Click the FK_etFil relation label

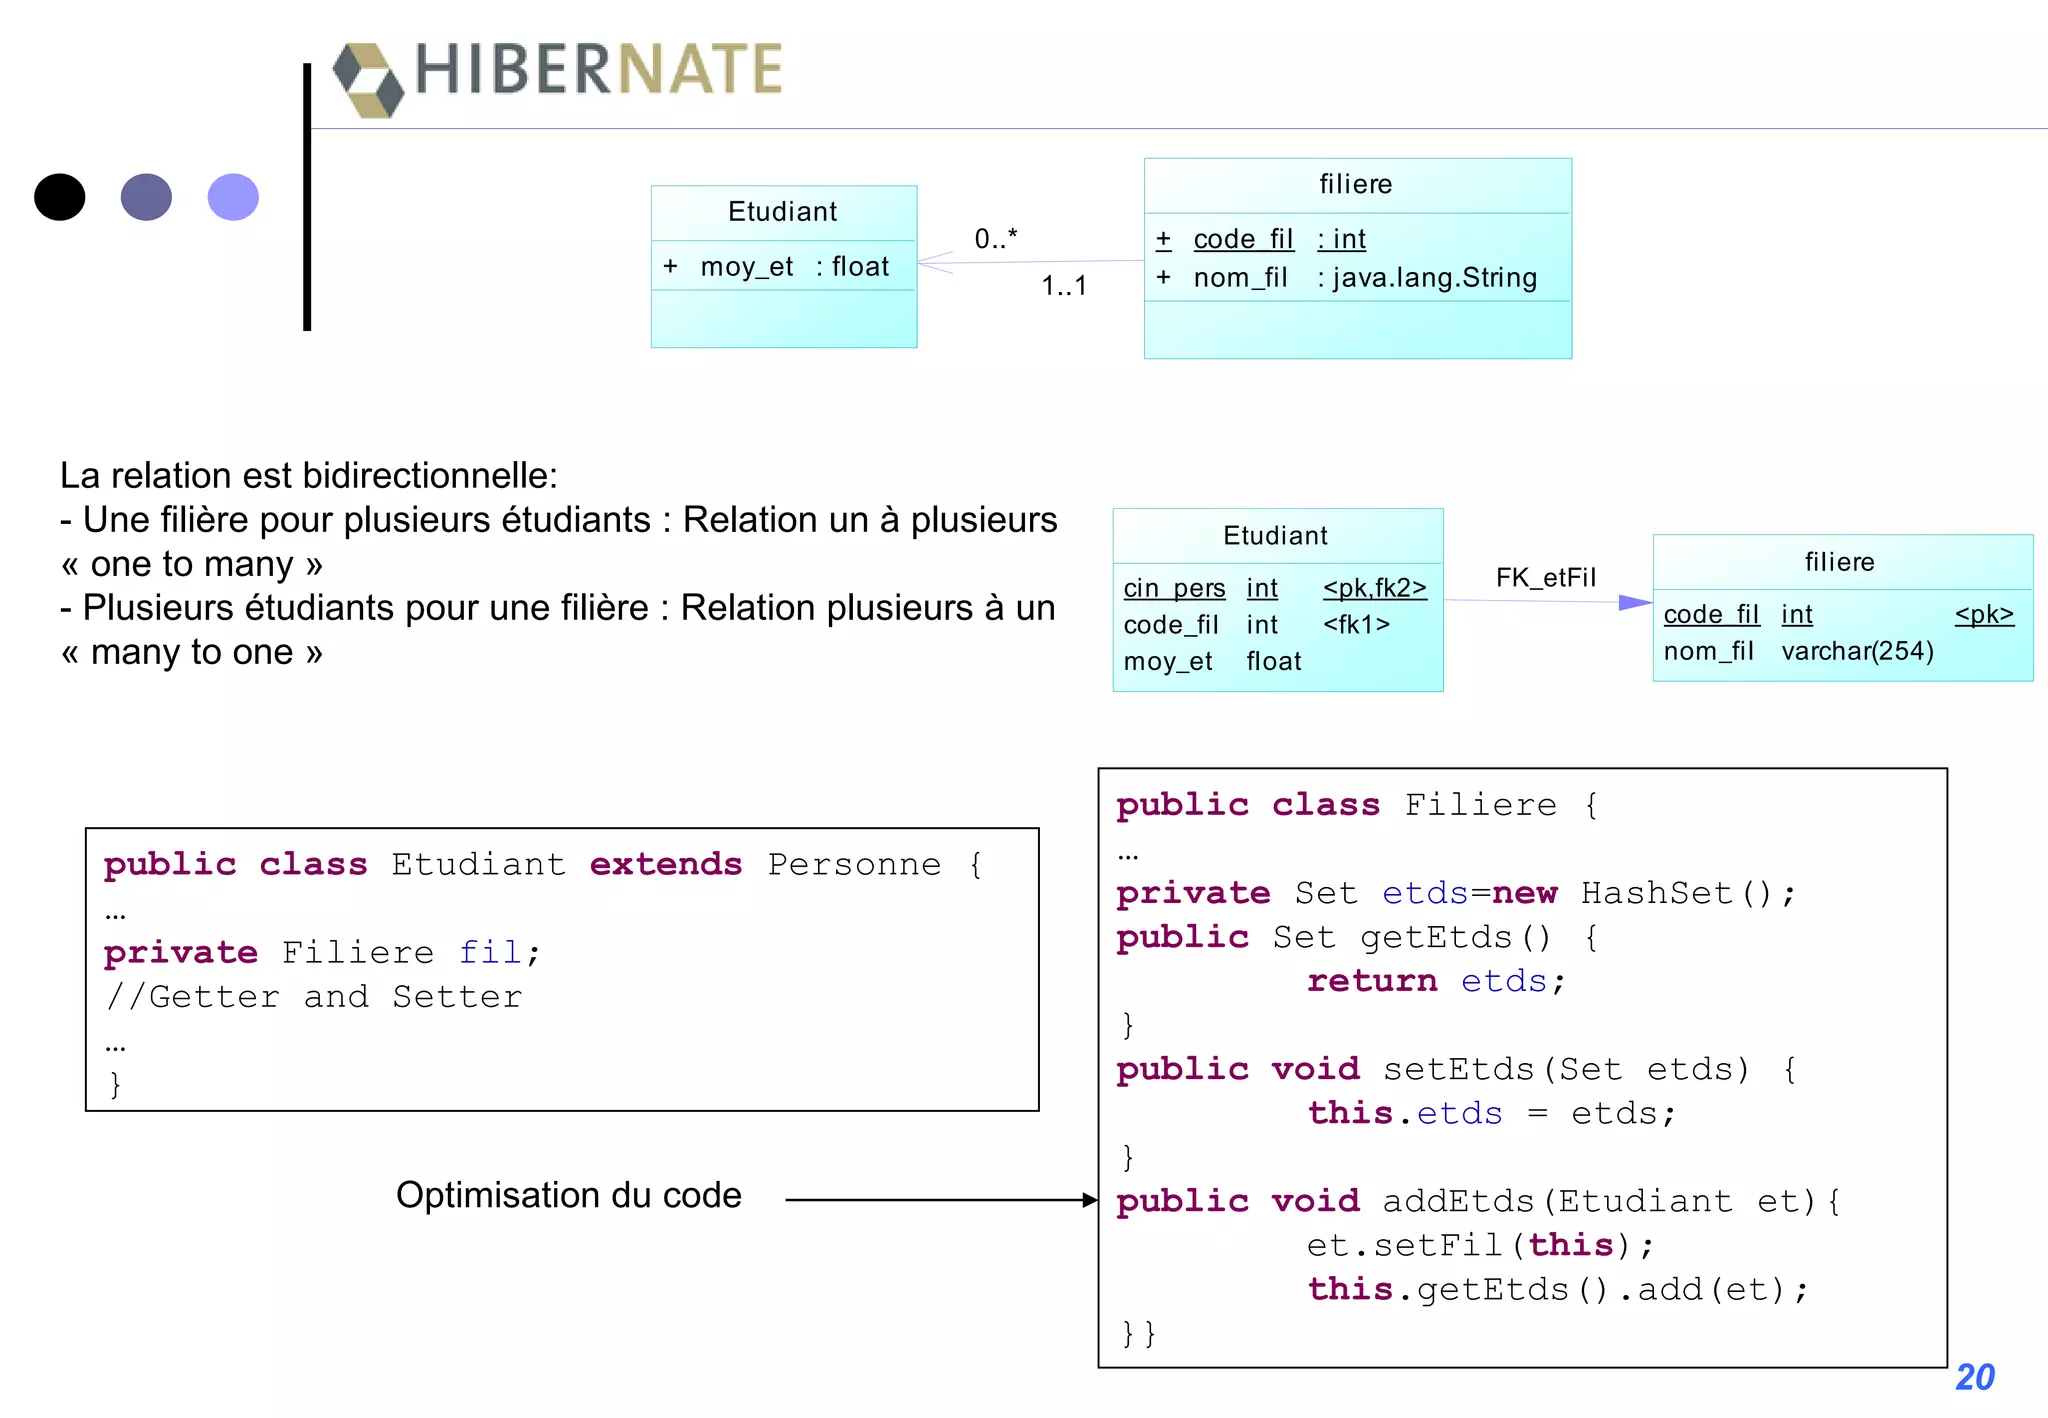pos(1545,578)
